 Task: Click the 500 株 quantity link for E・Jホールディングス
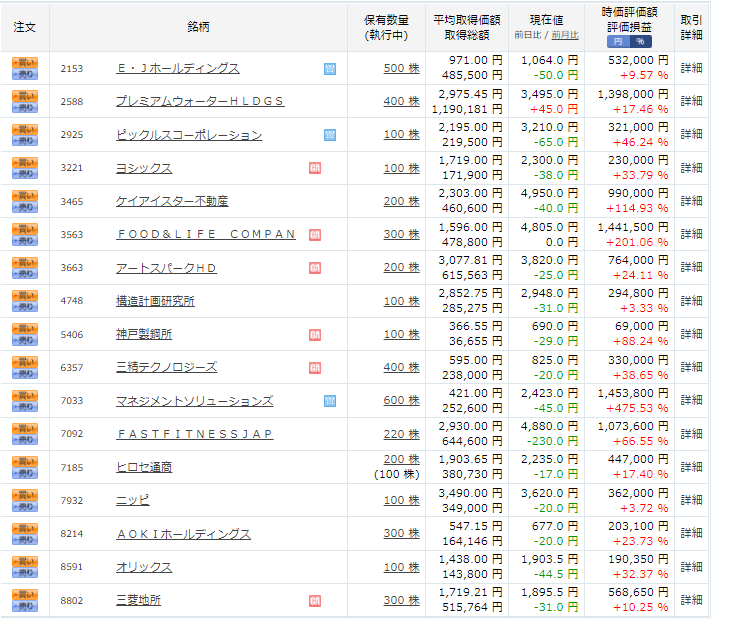click(x=401, y=68)
